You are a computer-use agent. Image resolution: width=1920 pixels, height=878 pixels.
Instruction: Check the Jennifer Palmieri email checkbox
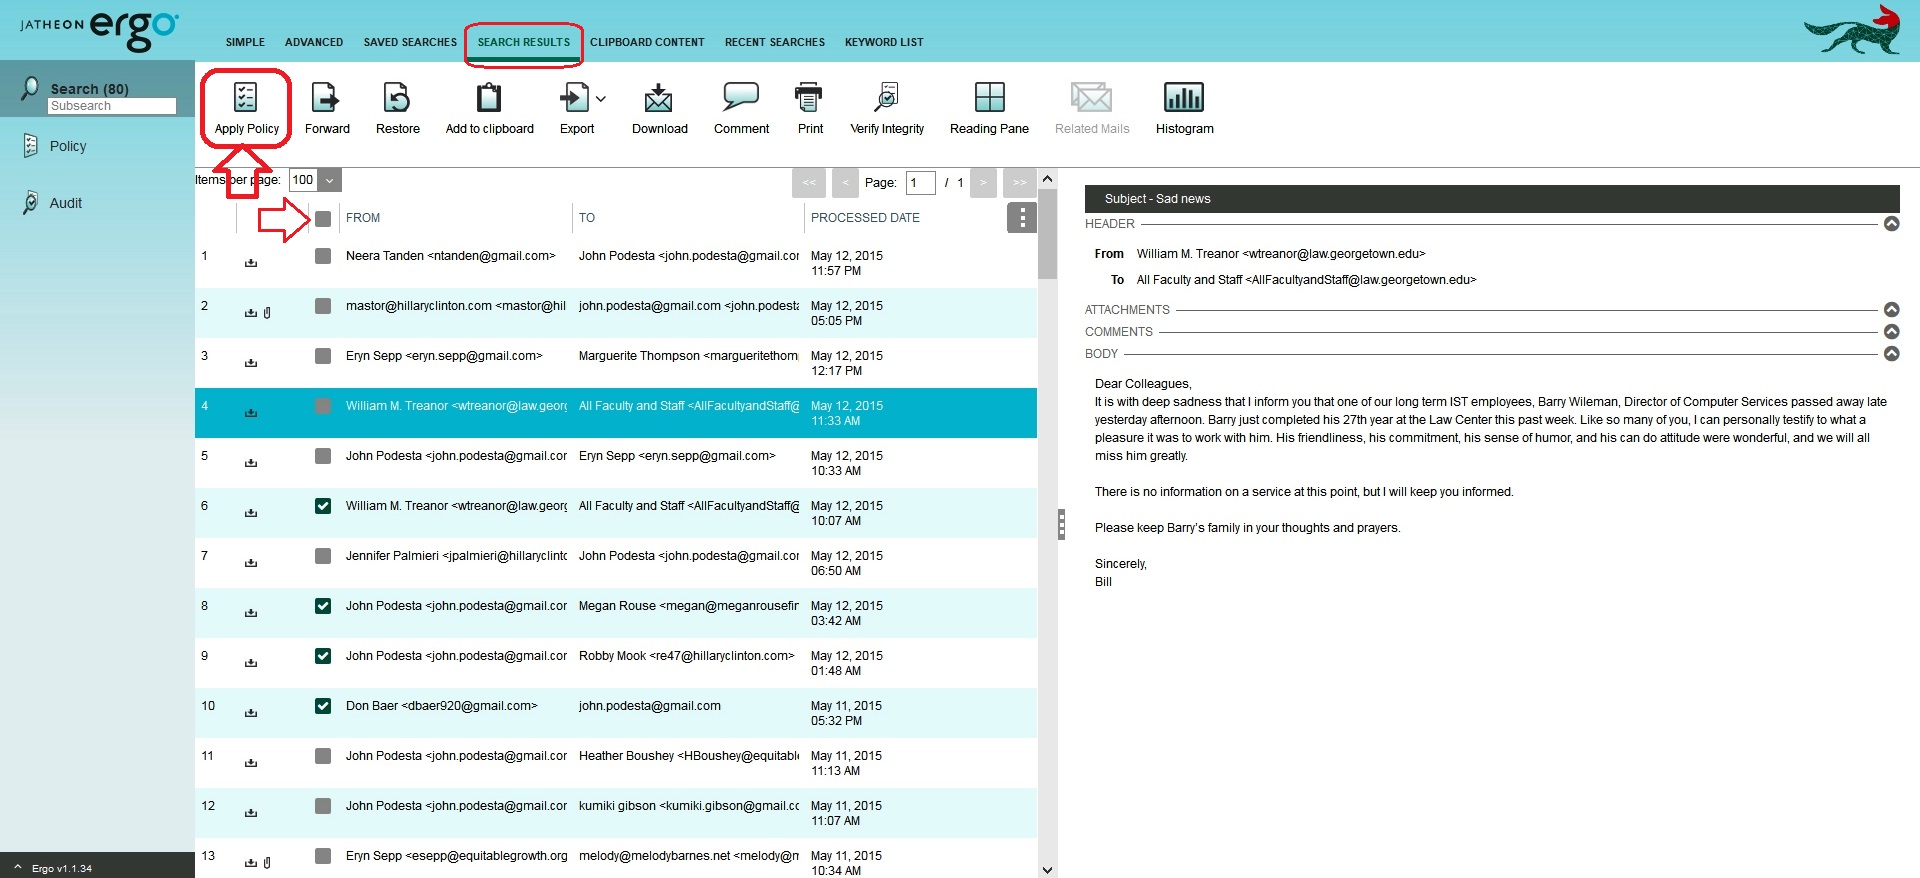pyautogui.click(x=323, y=556)
